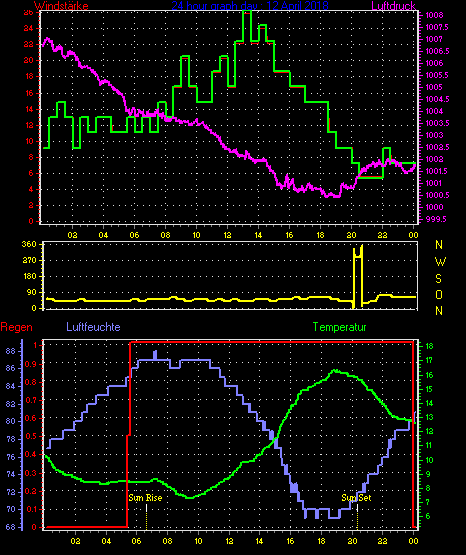466x555 pixels.
Task: Click the red '10' wind strength axis value
Action: 28,141
